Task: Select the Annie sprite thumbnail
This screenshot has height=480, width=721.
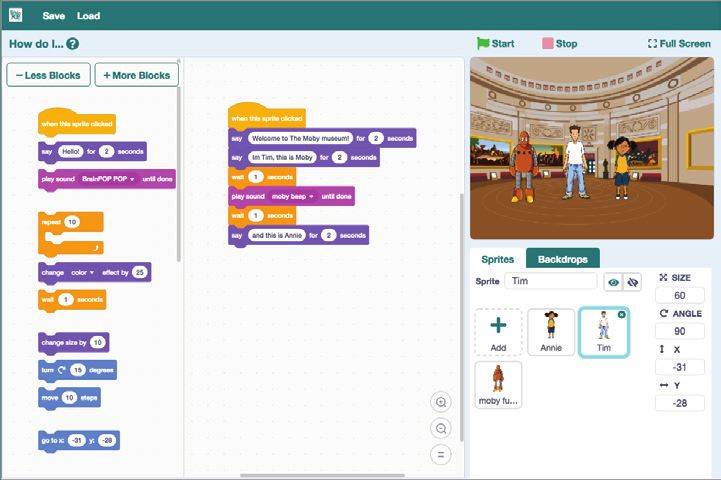Action: tap(551, 332)
